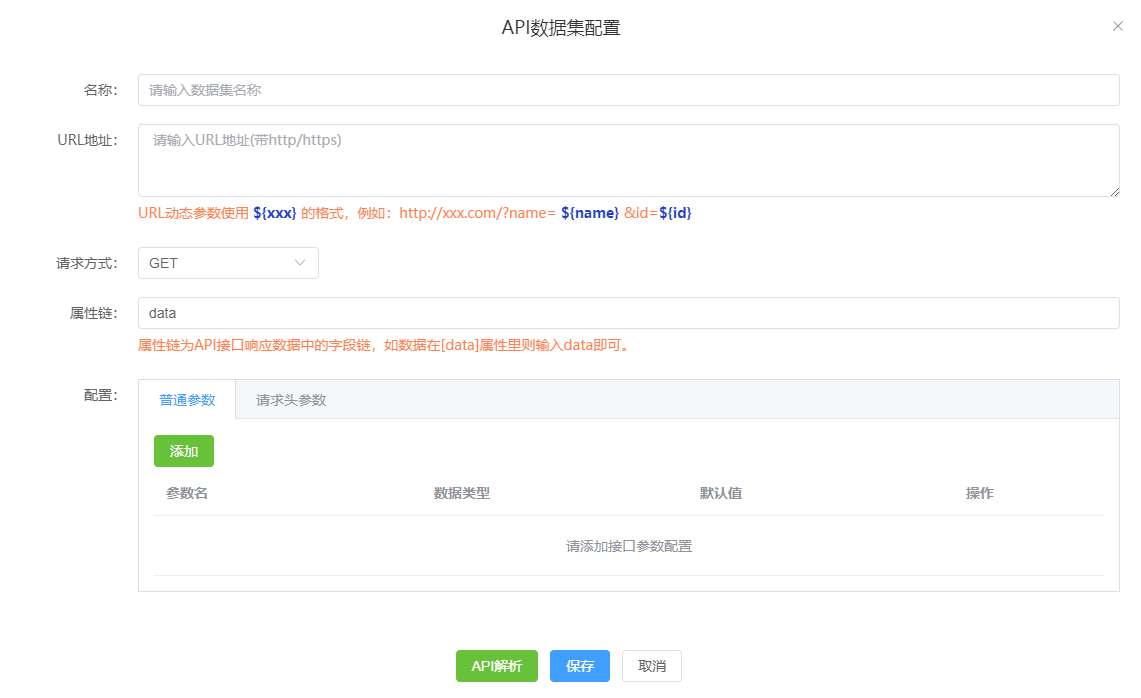Click the blue 保存 button
1141x698 pixels.
[x=579, y=666]
